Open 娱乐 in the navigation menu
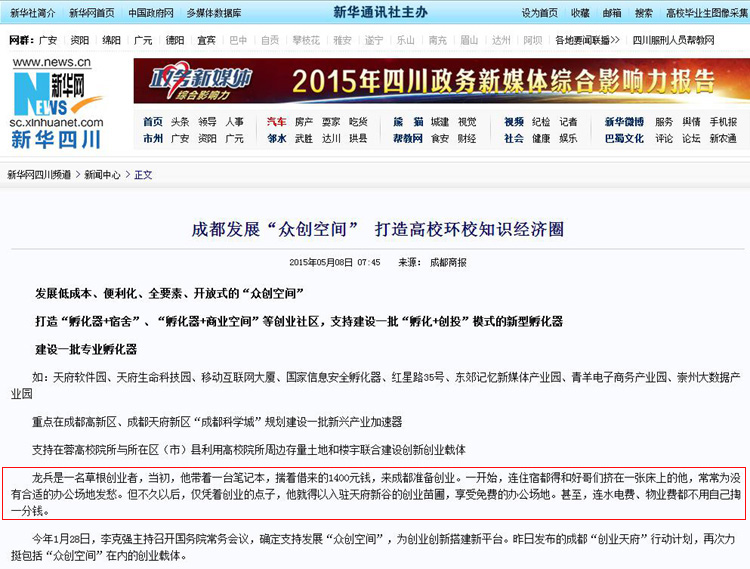The height and width of the screenshot is (569, 750). pyautogui.click(x=568, y=139)
